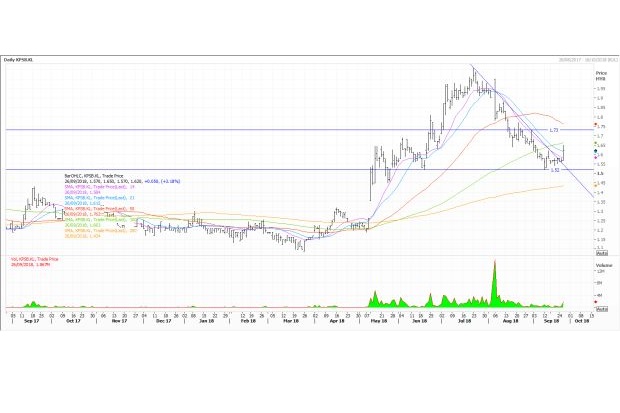Click the Price MYR axis header
This screenshot has height=413, width=620.
click(601, 76)
